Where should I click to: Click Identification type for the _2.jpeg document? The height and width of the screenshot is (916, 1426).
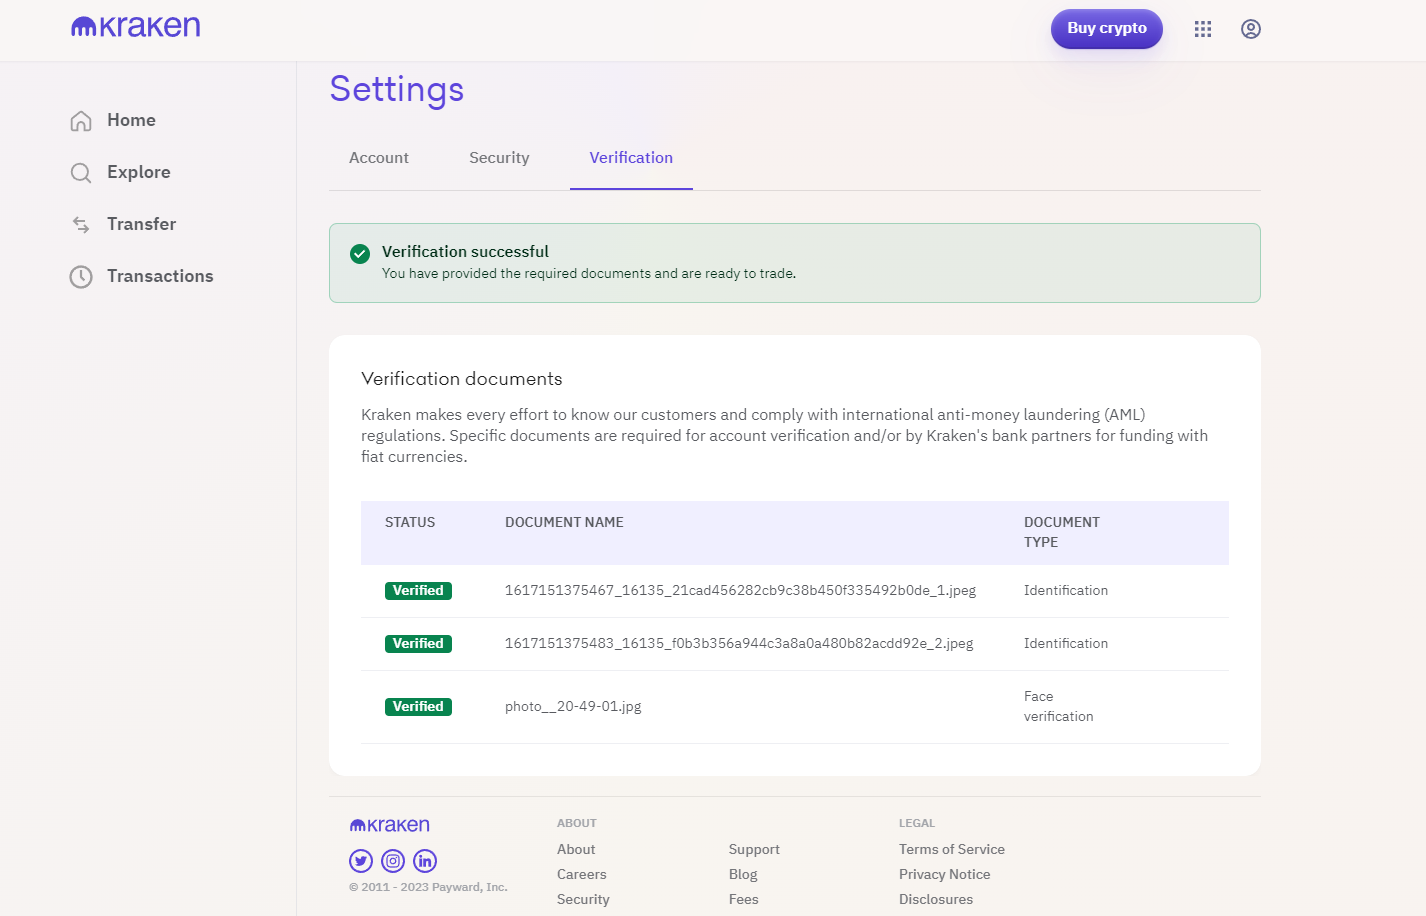[1066, 644]
